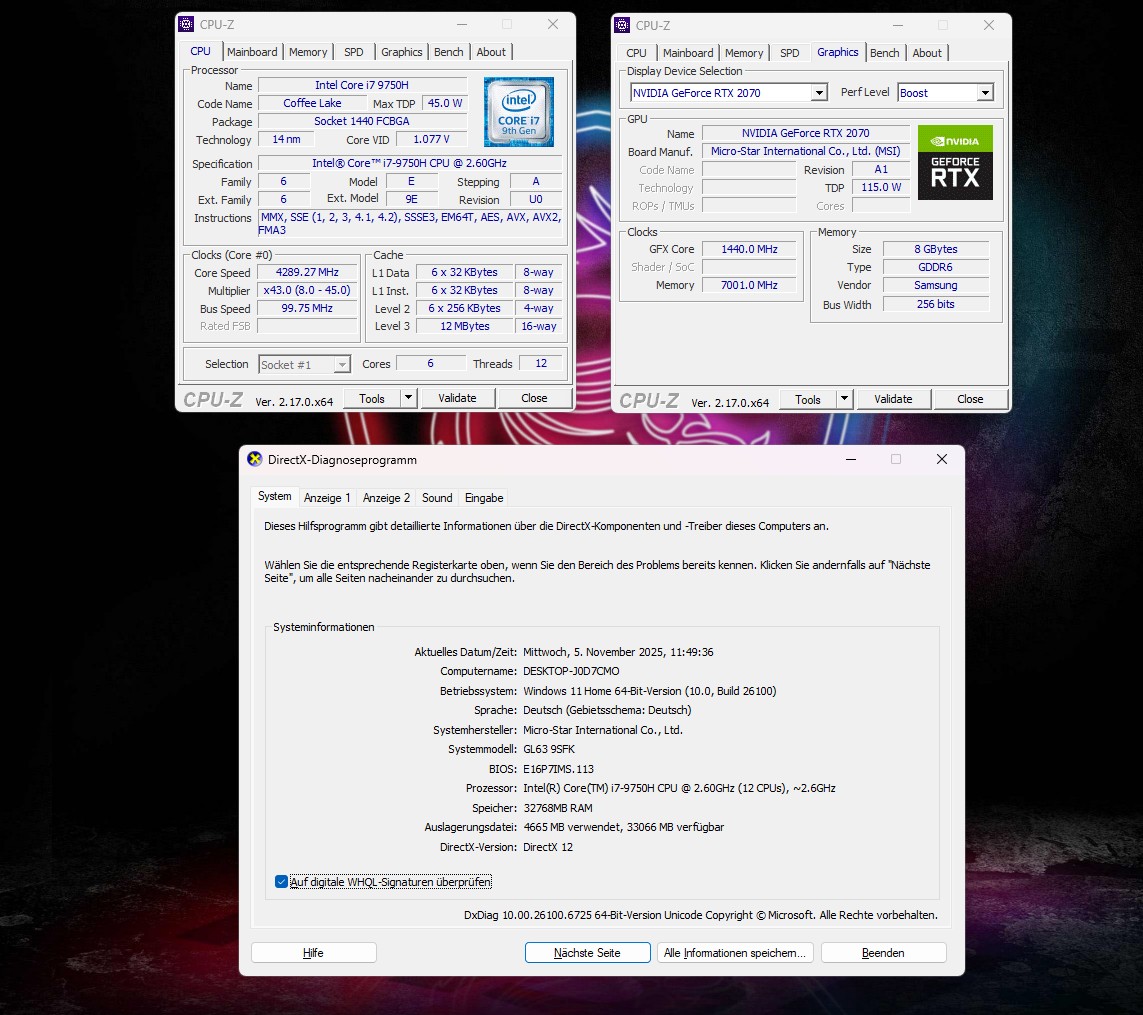The width and height of the screenshot is (1143, 1015).
Task: Open the Display Device Selection dropdown
Action: coord(819,93)
